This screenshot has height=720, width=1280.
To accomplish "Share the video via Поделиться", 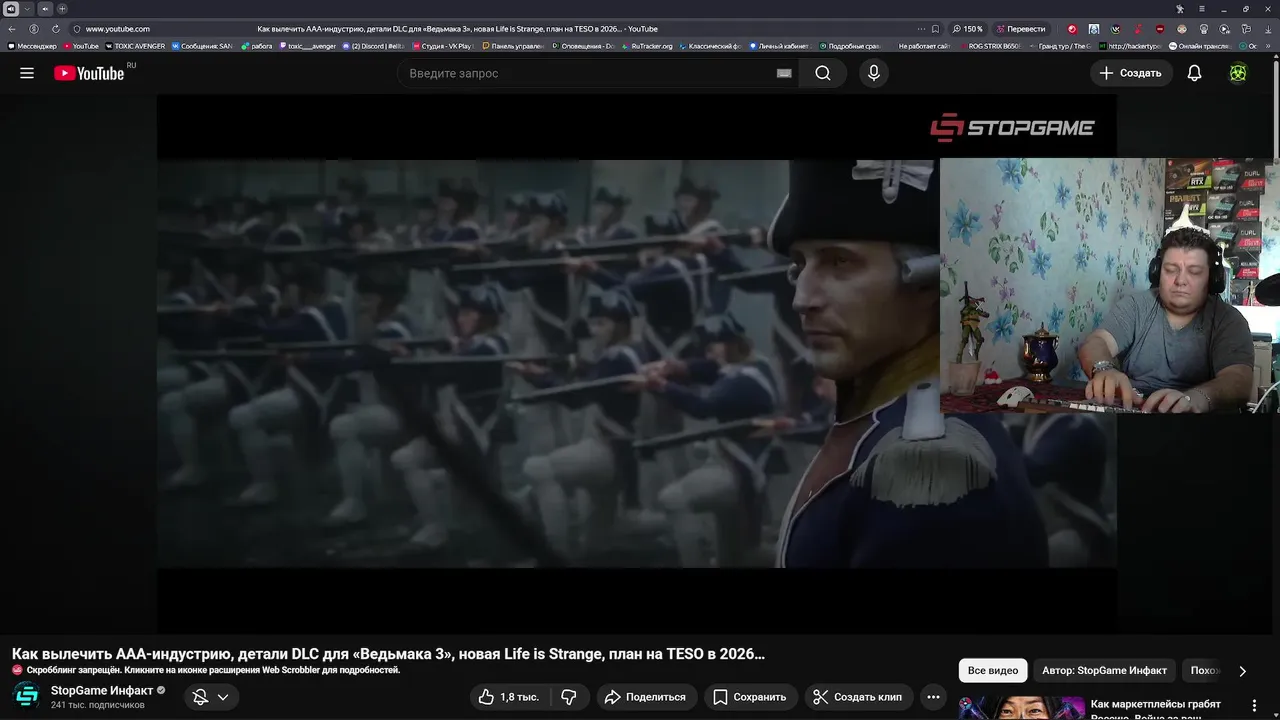I will point(646,697).
